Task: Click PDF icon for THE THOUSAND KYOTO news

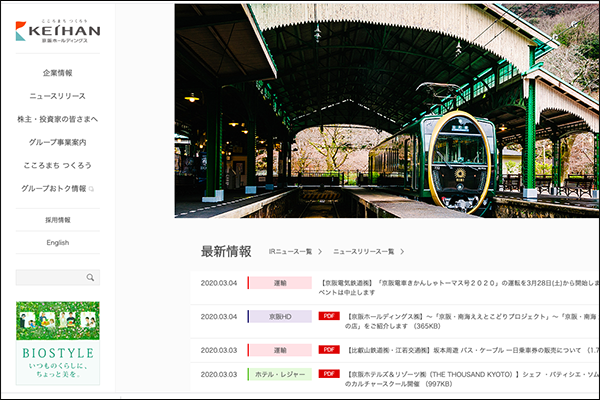Action: coord(329,374)
